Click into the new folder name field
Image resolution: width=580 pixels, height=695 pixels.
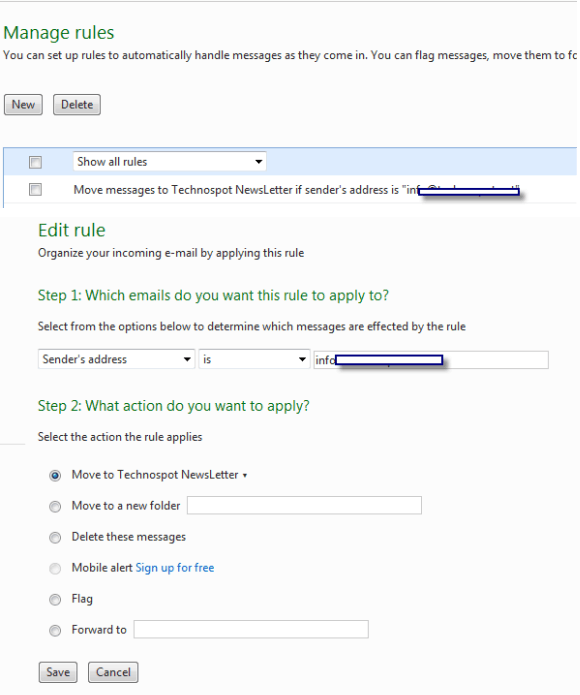(304, 505)
